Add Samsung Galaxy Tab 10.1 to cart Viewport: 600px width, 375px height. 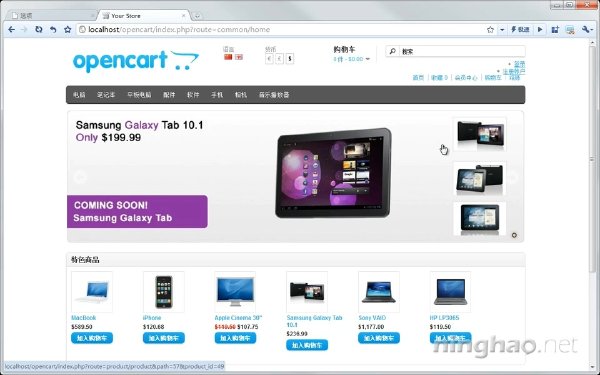[307, 345]
